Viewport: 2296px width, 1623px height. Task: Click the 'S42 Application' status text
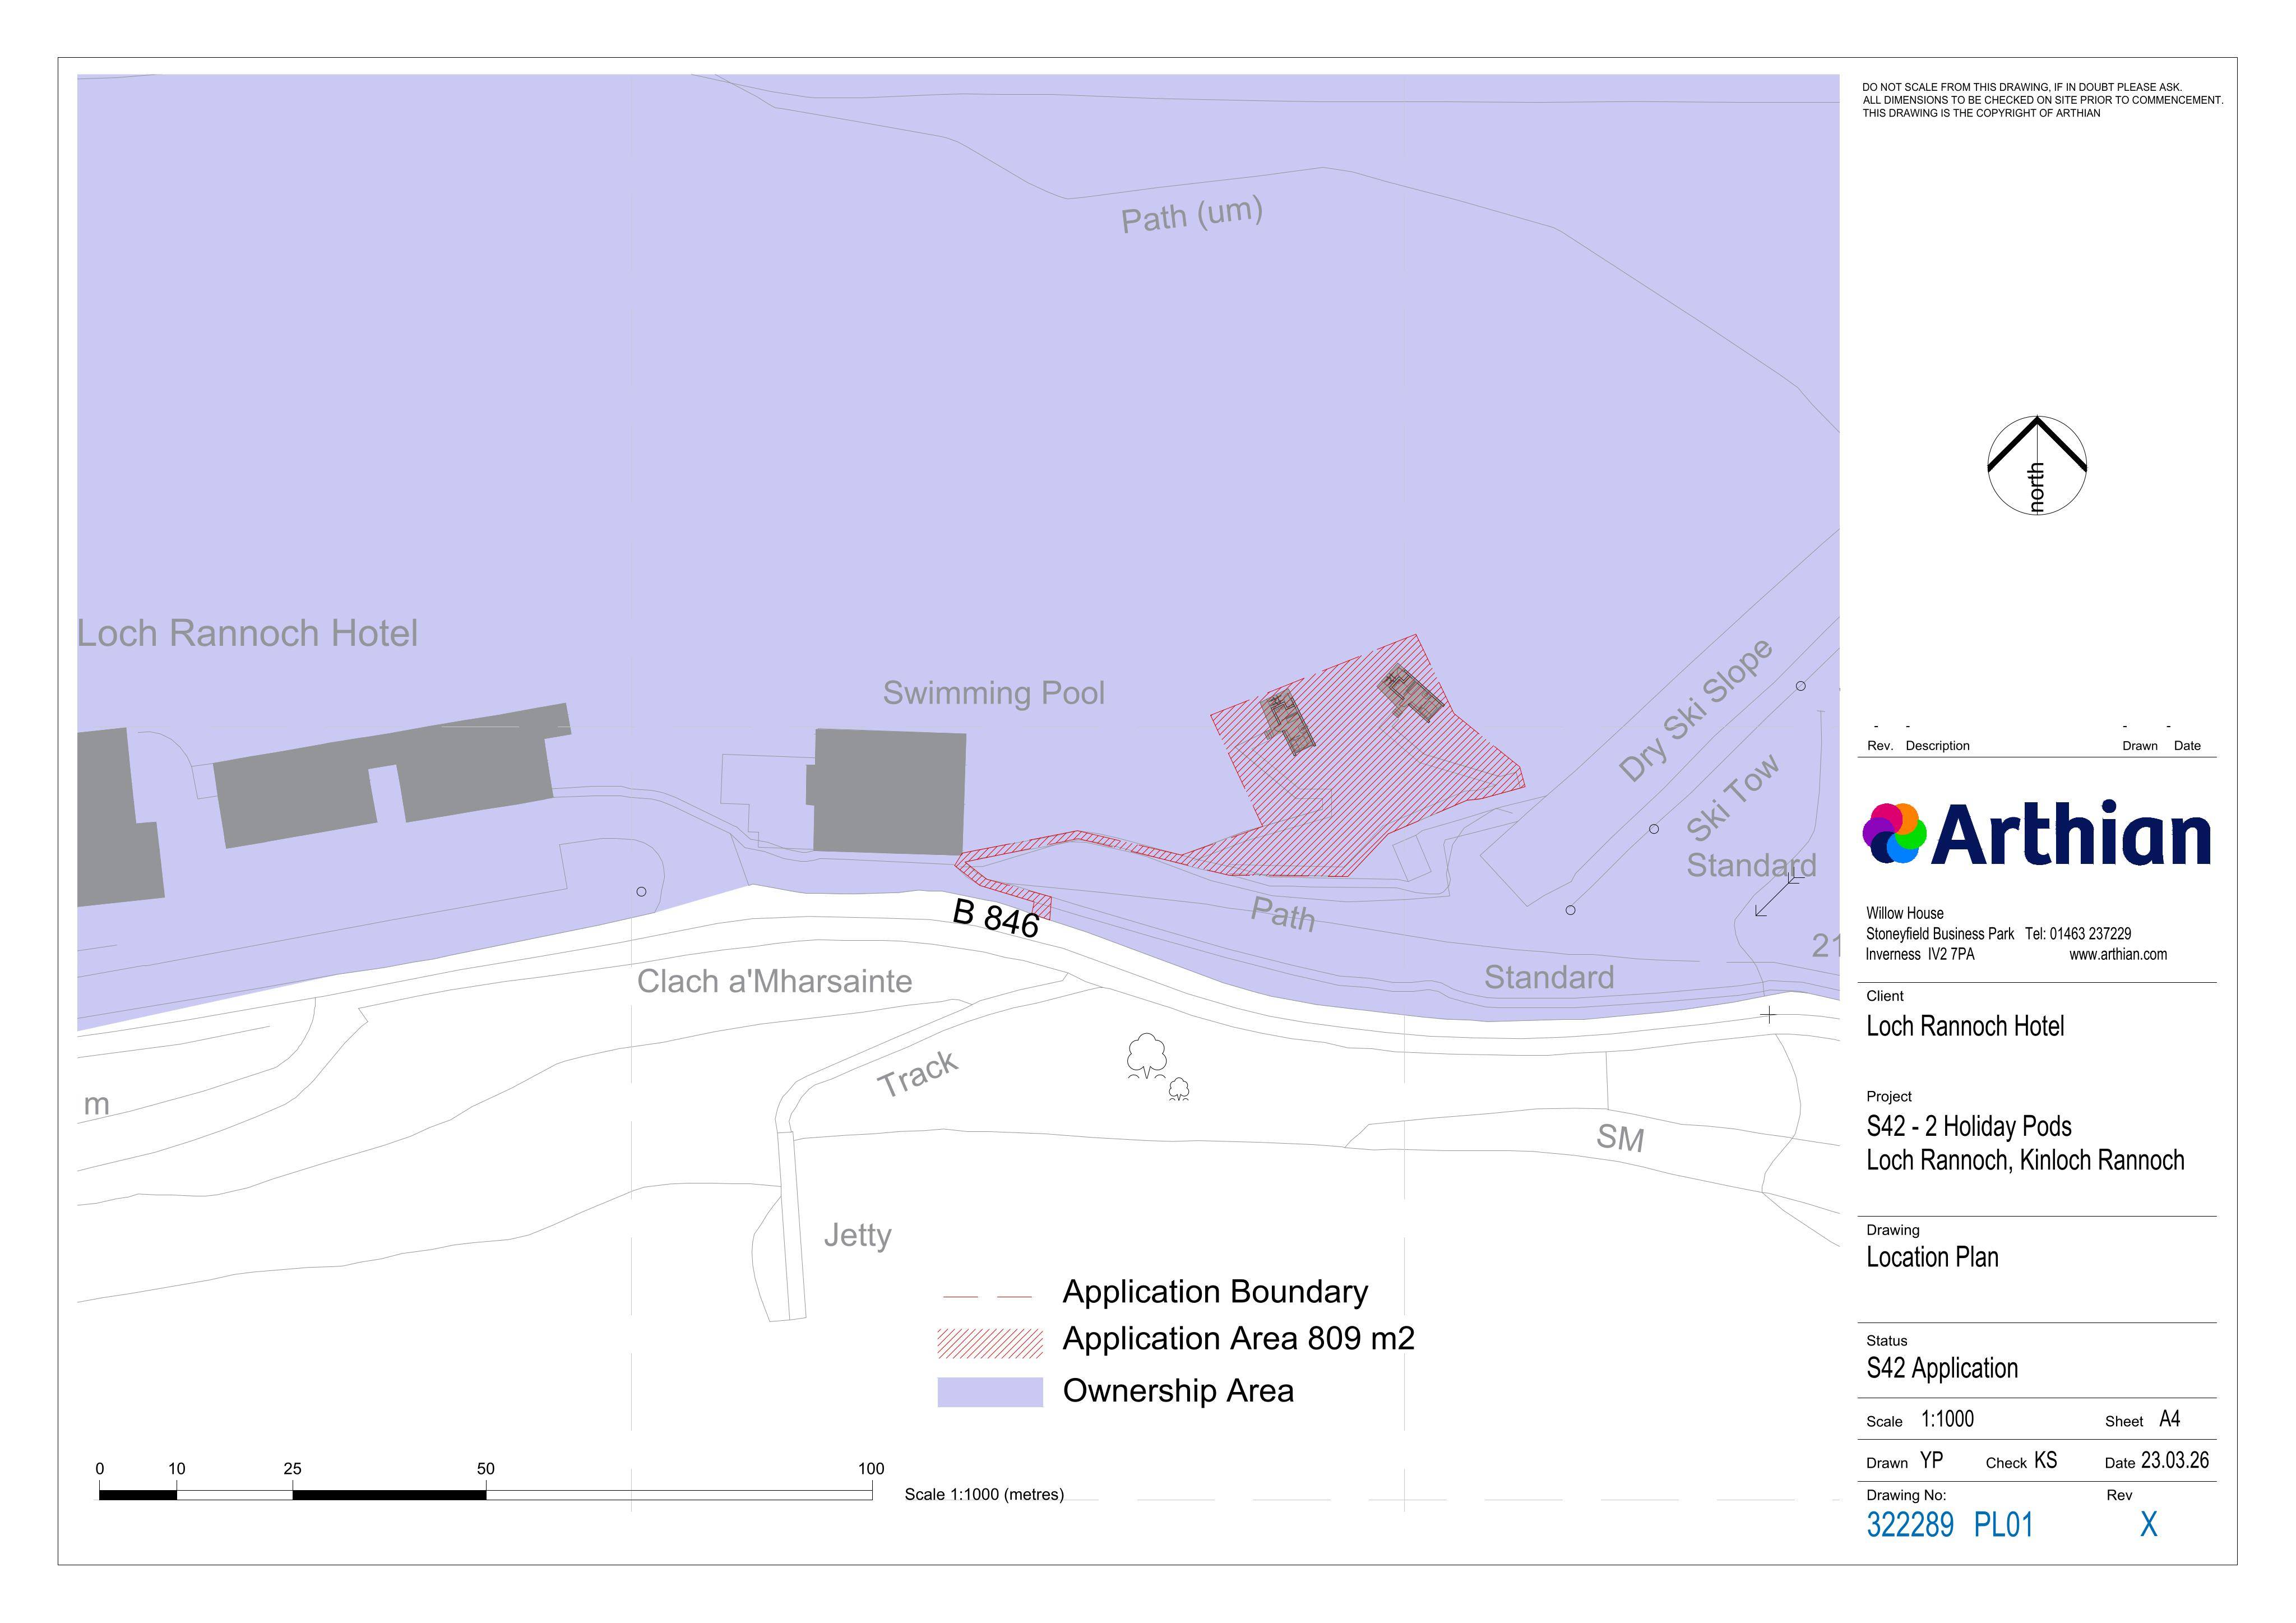click(1942, 1369)
